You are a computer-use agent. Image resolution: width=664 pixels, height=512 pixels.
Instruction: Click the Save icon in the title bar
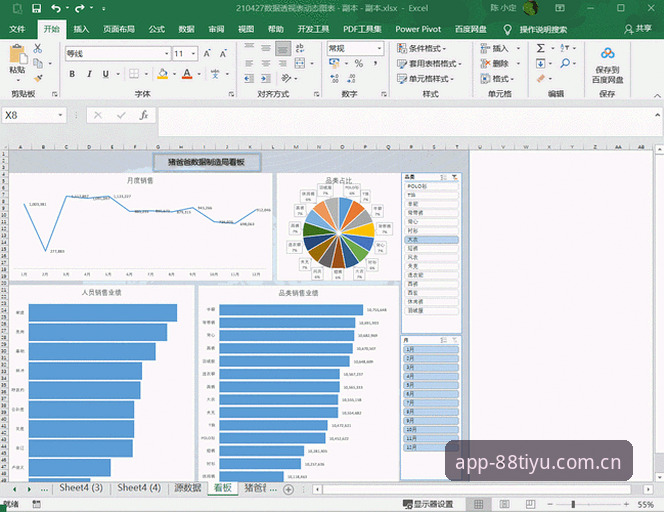coord(36,8)
